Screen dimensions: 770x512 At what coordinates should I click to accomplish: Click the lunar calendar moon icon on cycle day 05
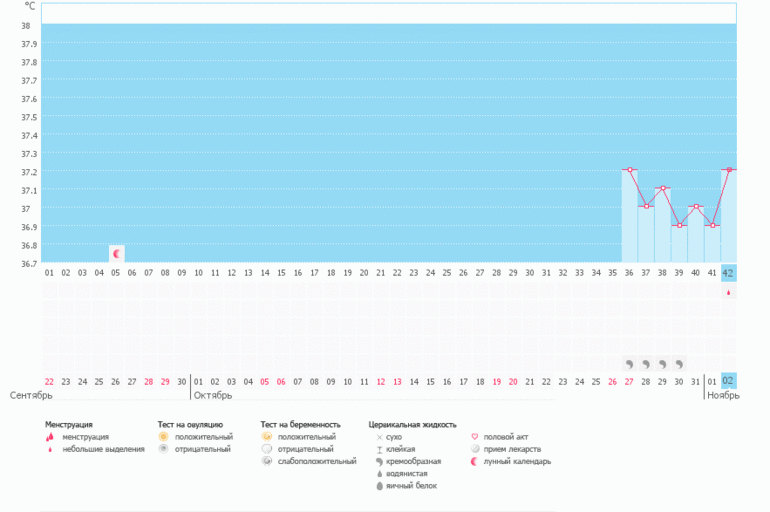click(x=116, y=254)
